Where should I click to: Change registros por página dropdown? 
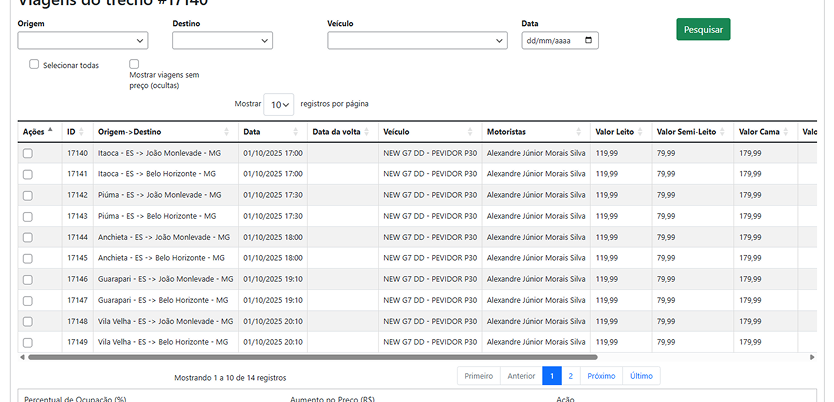[x=279, y=104]
